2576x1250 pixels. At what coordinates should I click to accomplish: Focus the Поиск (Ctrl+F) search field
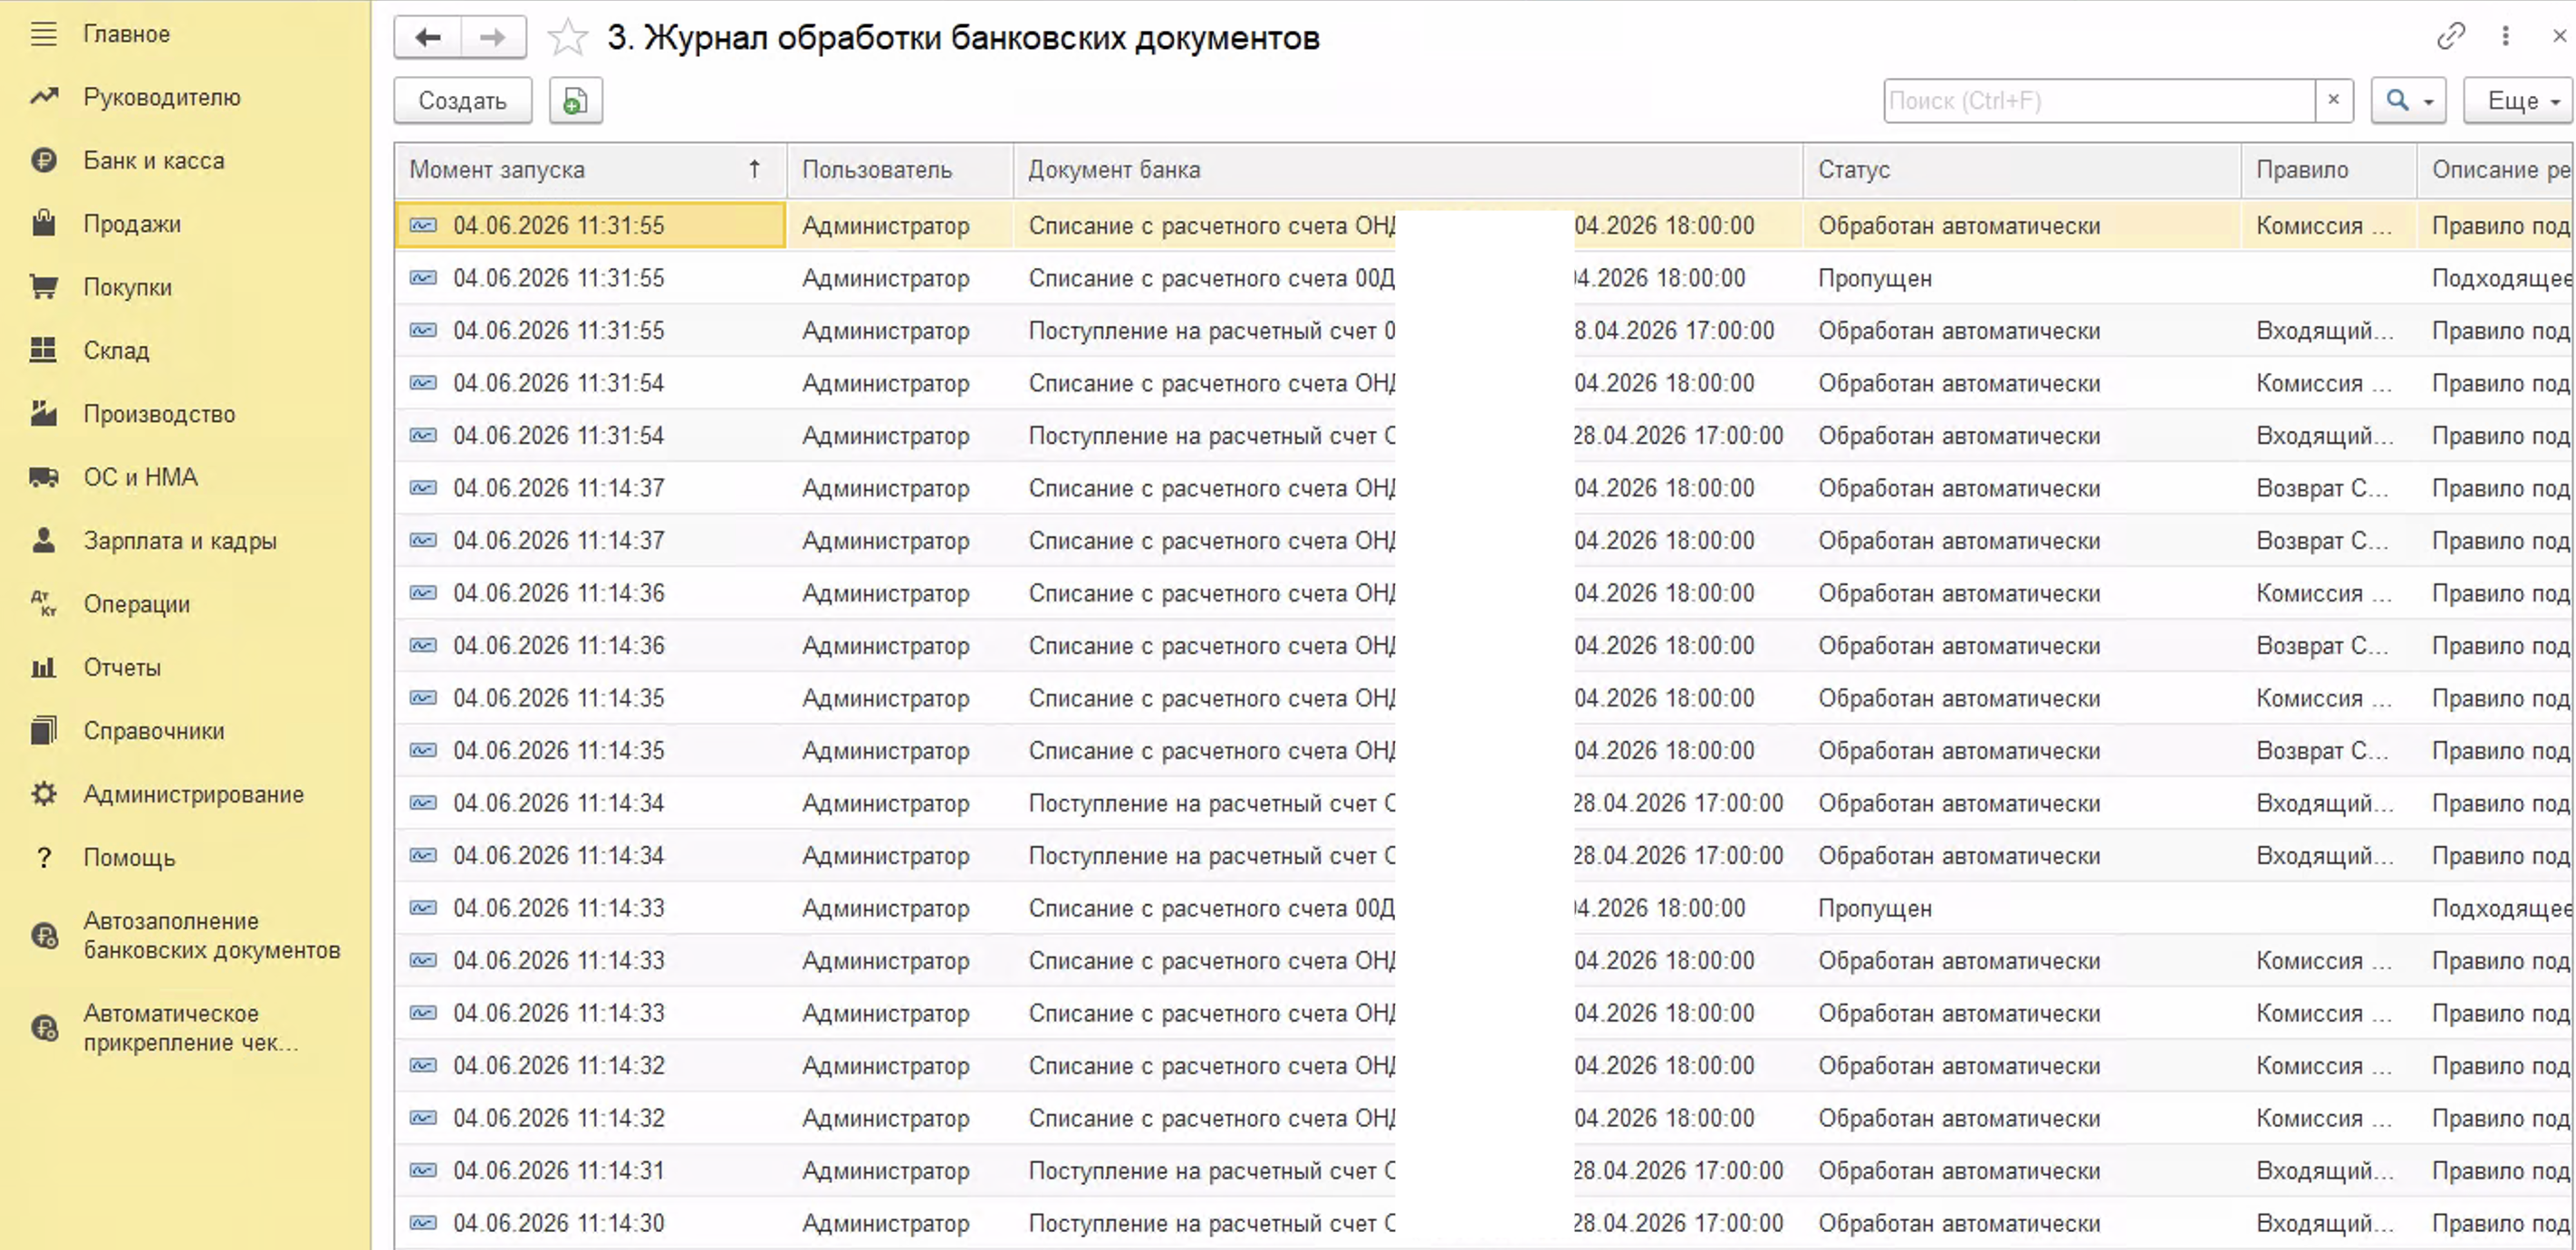point(2099,101)
